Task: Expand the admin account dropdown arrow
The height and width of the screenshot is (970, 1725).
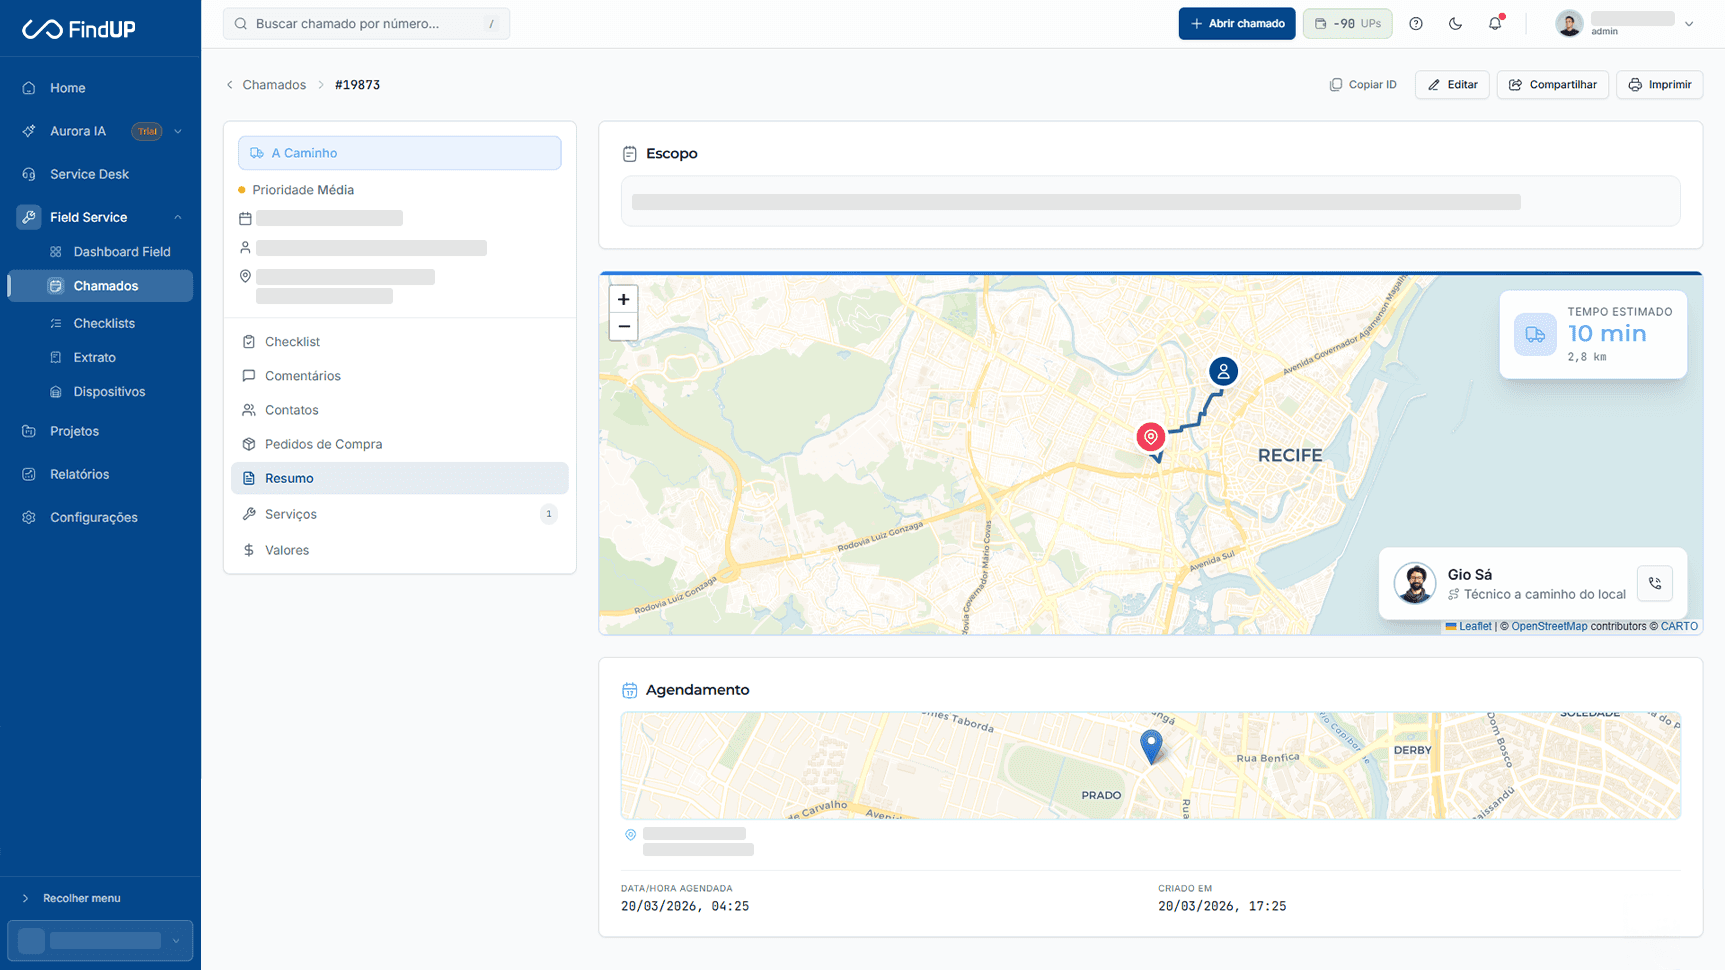Action: coord(1689,24)
